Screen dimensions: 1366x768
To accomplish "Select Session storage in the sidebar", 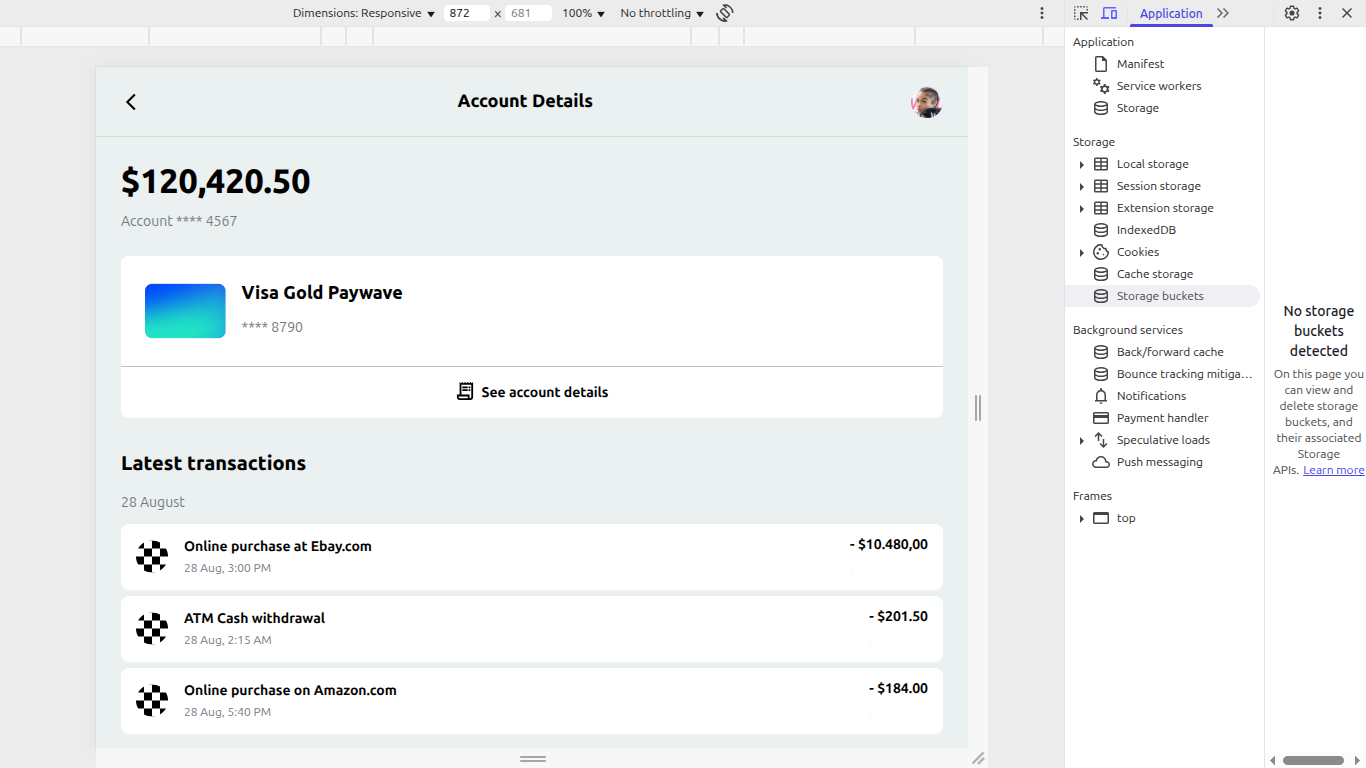I will click(1158, 186).
